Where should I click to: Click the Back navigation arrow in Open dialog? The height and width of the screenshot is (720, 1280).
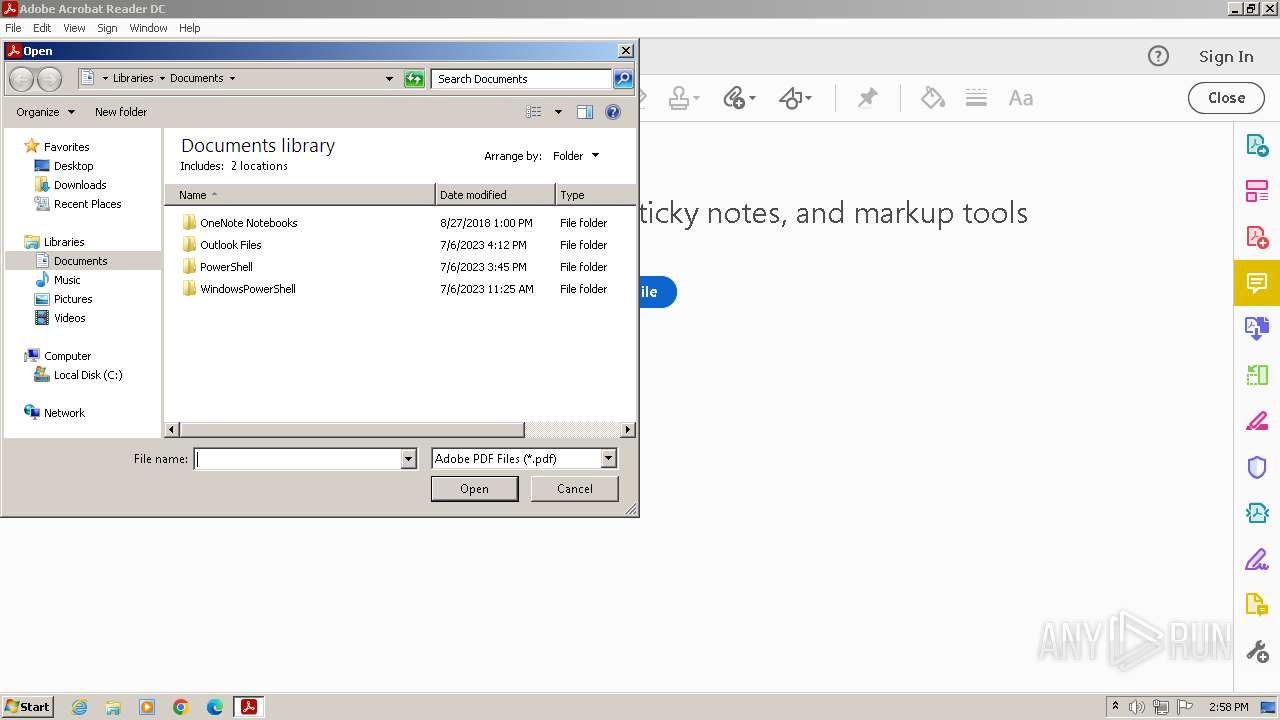21,78
